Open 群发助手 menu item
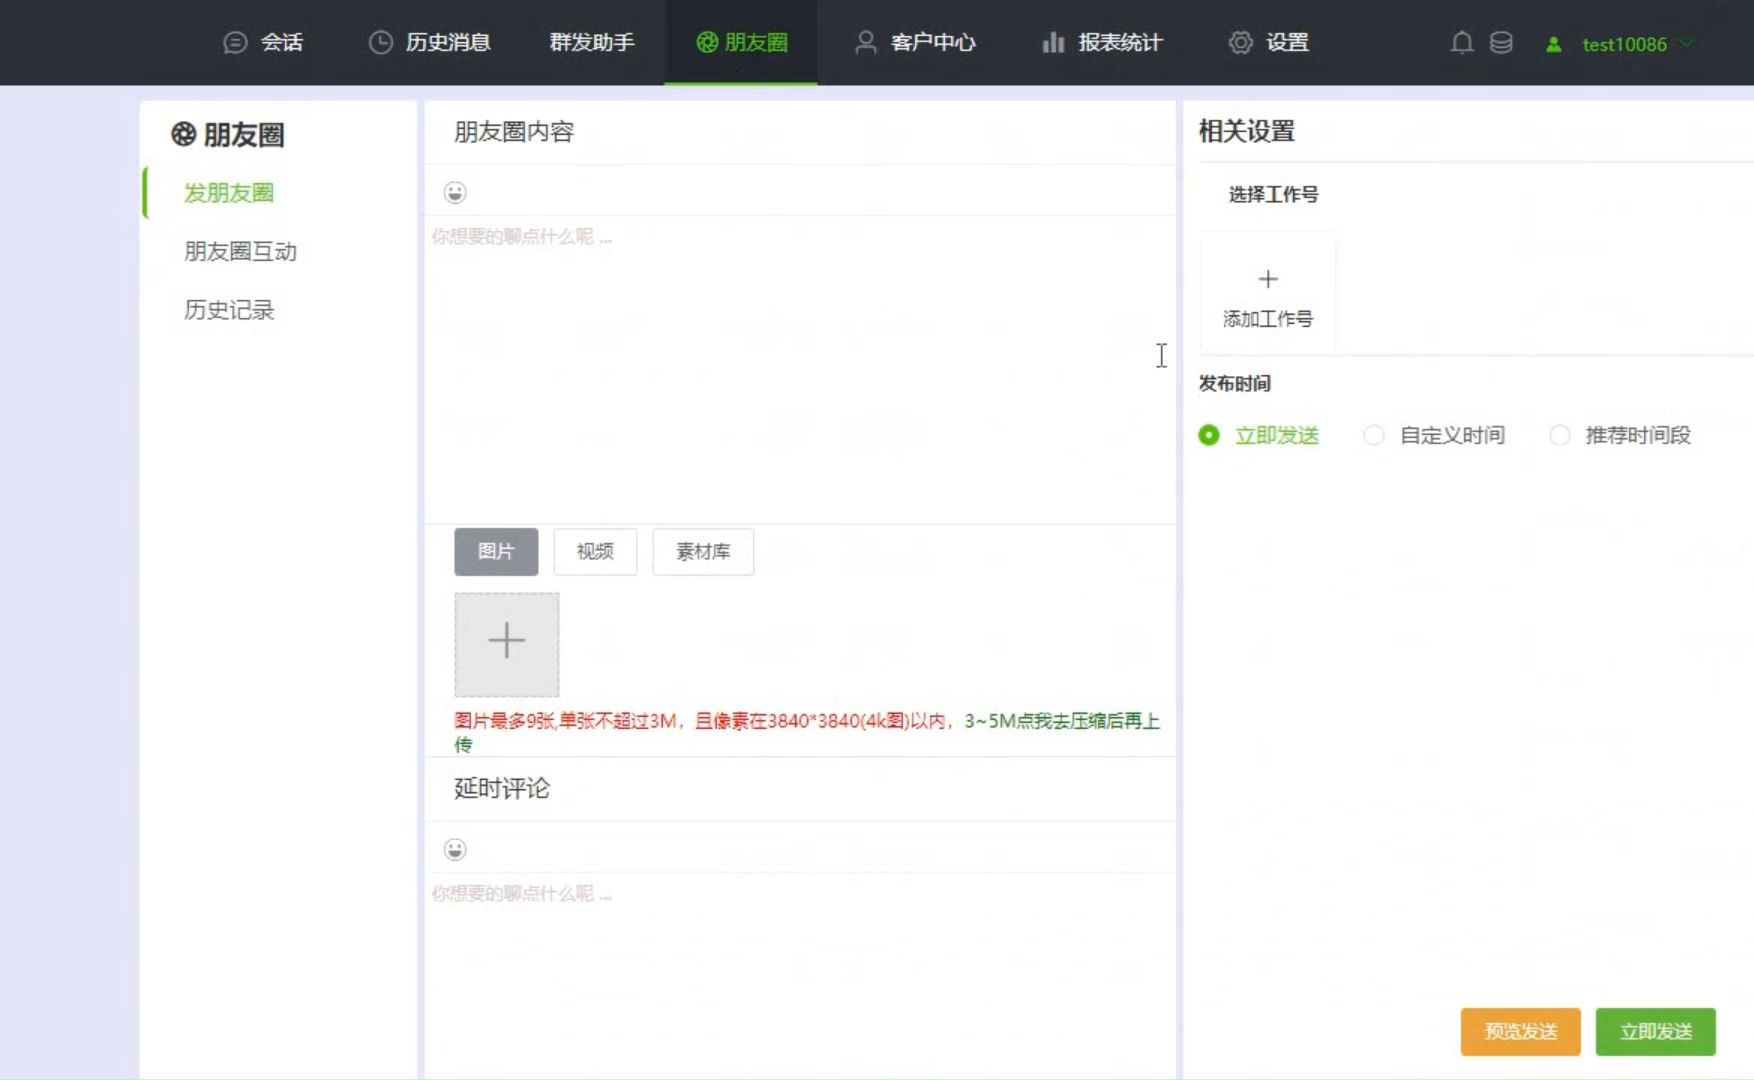The image size is (1754, 1080). (x=592, y=42)
